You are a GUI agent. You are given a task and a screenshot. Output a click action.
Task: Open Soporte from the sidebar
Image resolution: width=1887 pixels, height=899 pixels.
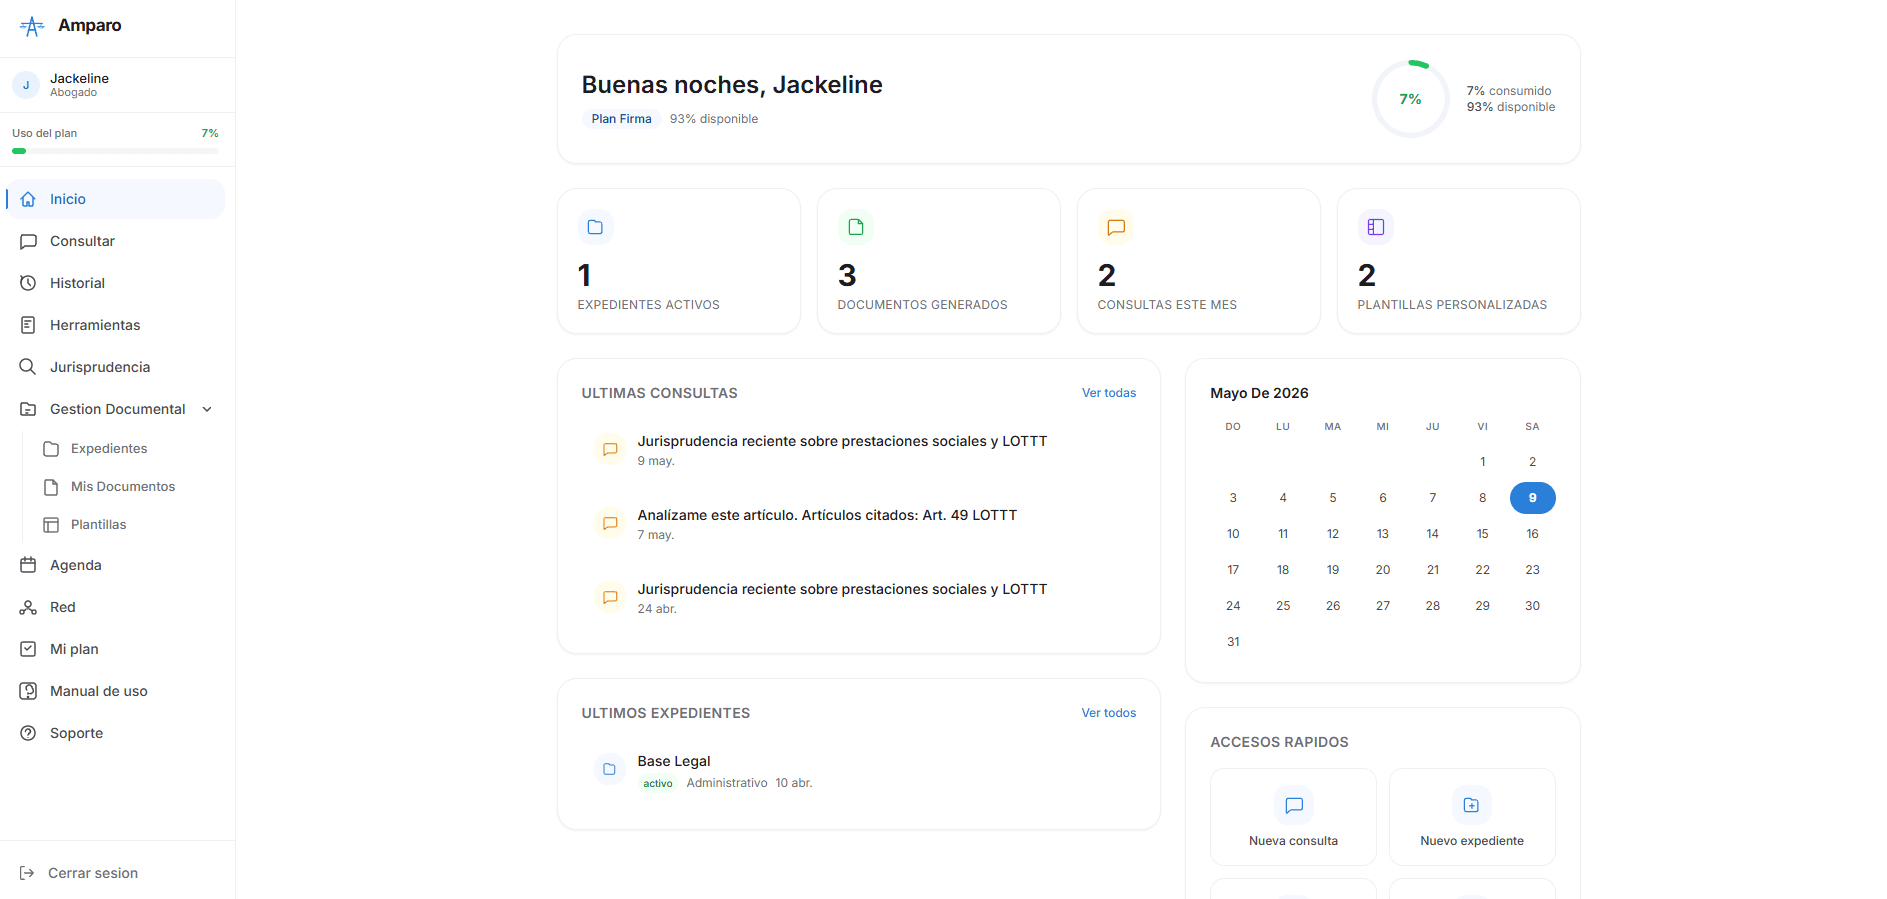point(116,733)
